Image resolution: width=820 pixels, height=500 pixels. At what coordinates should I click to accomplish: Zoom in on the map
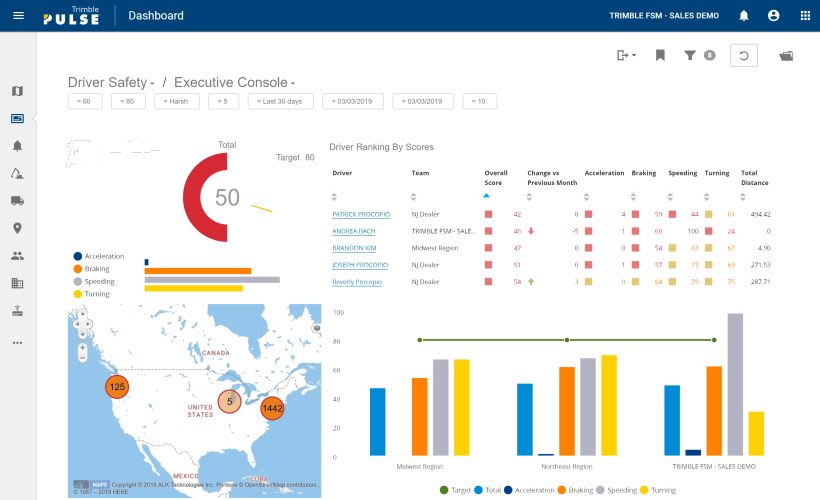coord(83,348)
